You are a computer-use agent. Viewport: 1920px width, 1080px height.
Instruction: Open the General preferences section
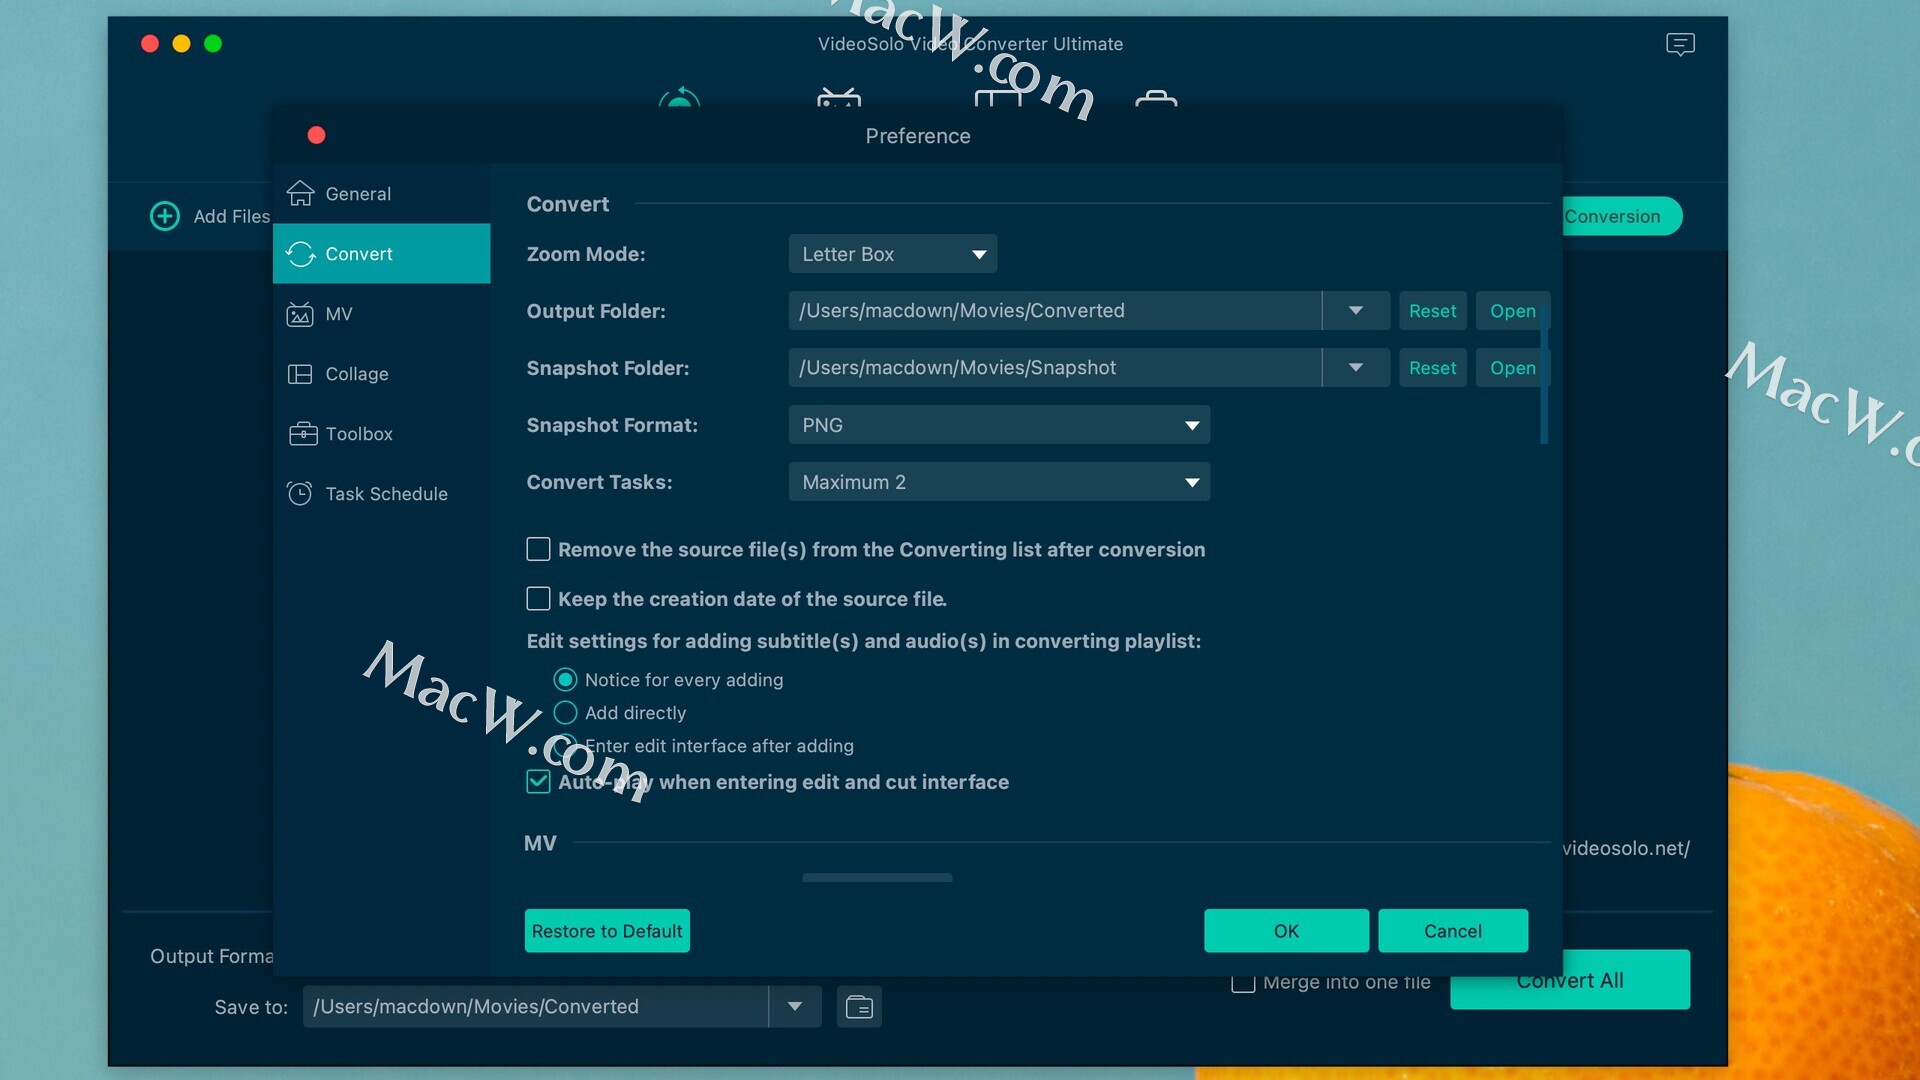381,194
